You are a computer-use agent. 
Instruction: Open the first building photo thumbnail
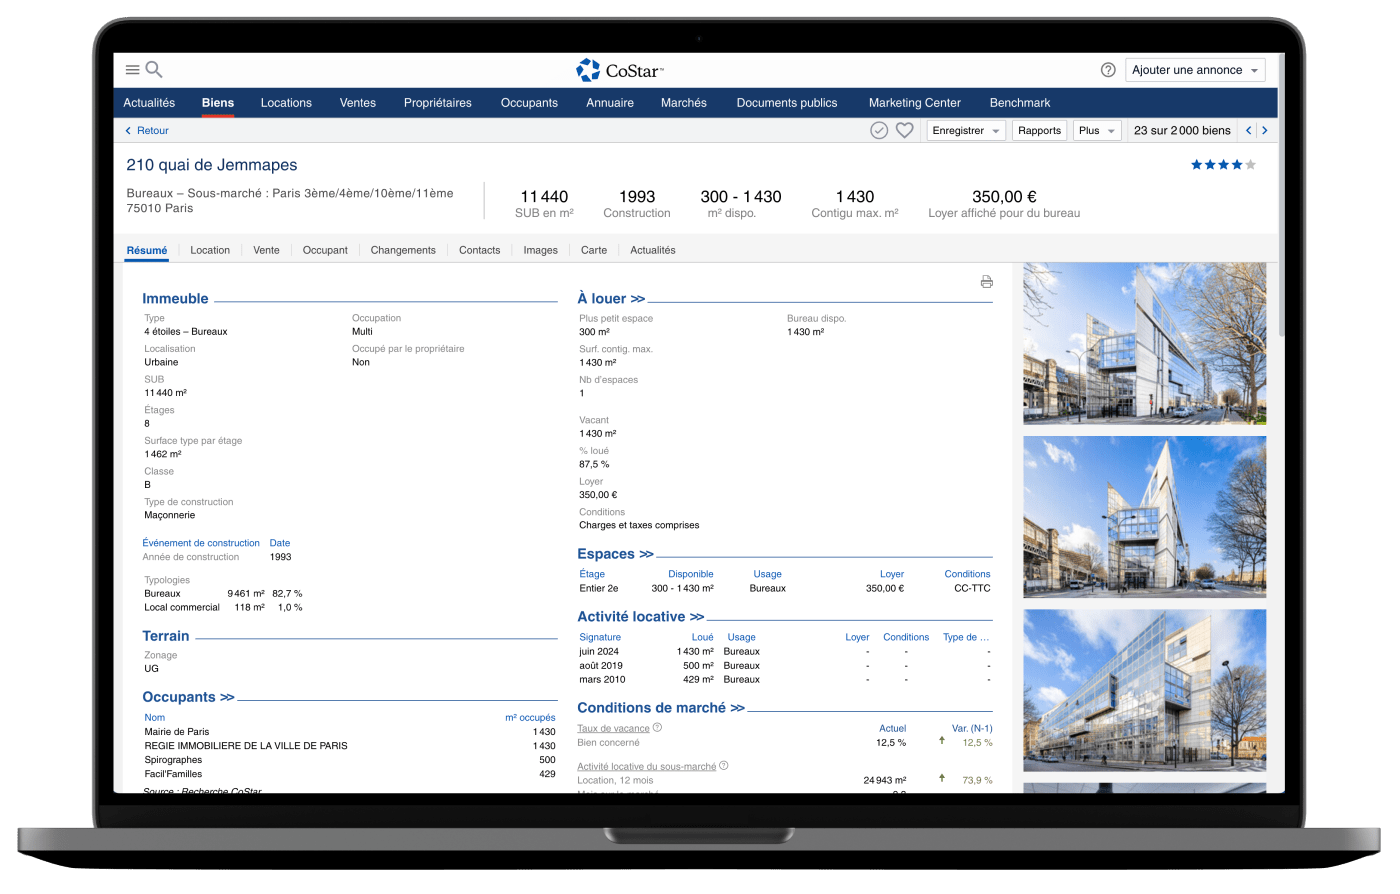click(x=1144, y=344)
